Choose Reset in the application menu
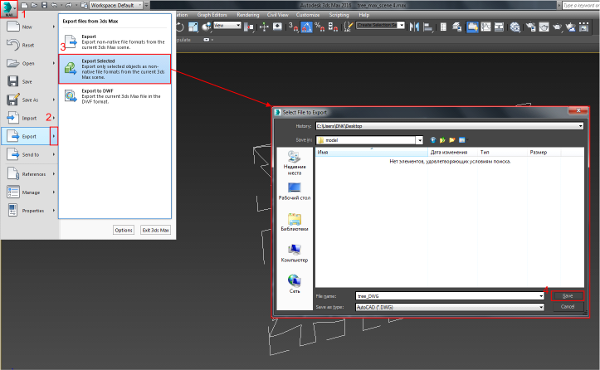 tap(29, 45)
